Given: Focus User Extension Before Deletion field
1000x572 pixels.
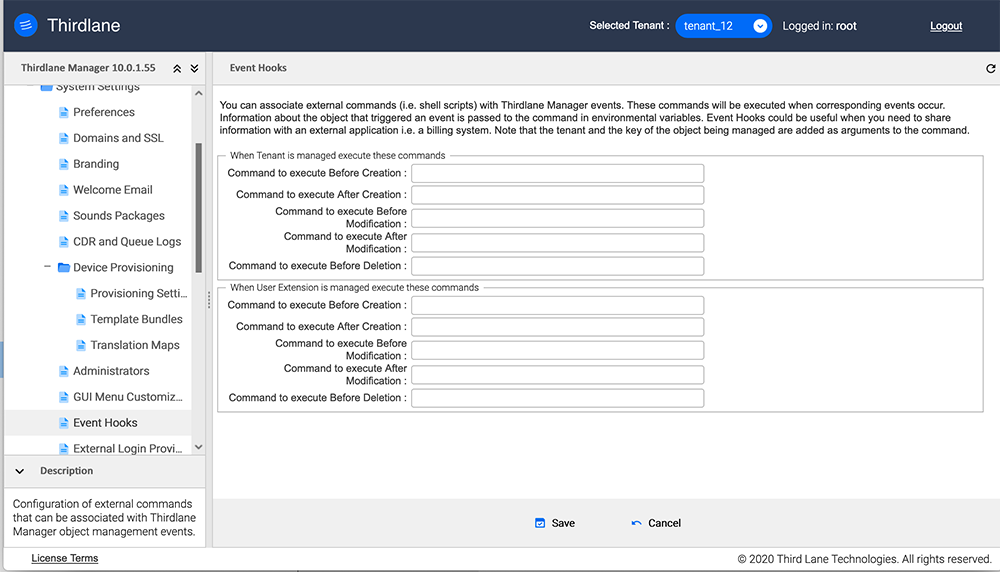Looking at the screenshot, I should coord(557,398).
